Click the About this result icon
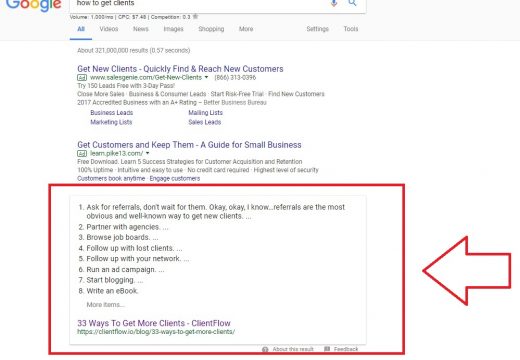This screenshot has width=520, height=360. [x=265, y=349]
